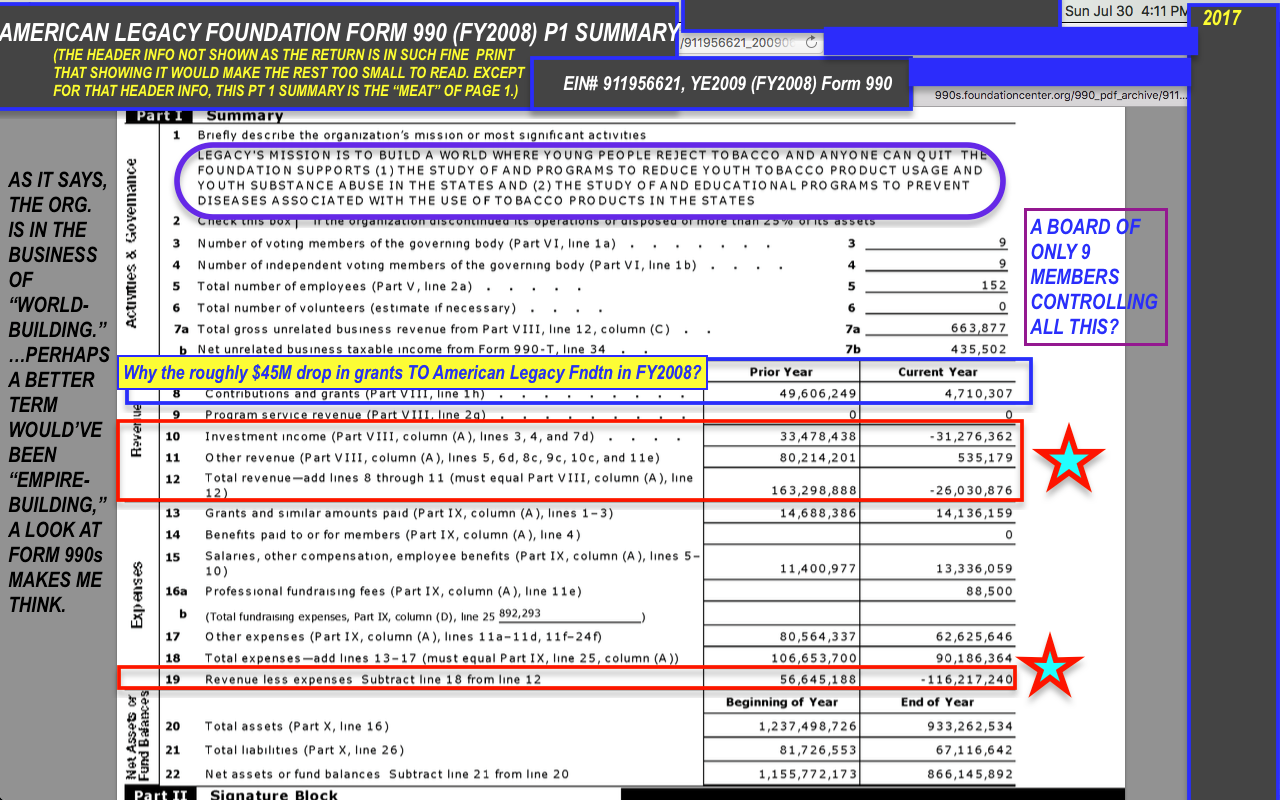1280x800 pixels.
Task: Click the left-side 'World-building' commentary text
Action: [58, 392]
